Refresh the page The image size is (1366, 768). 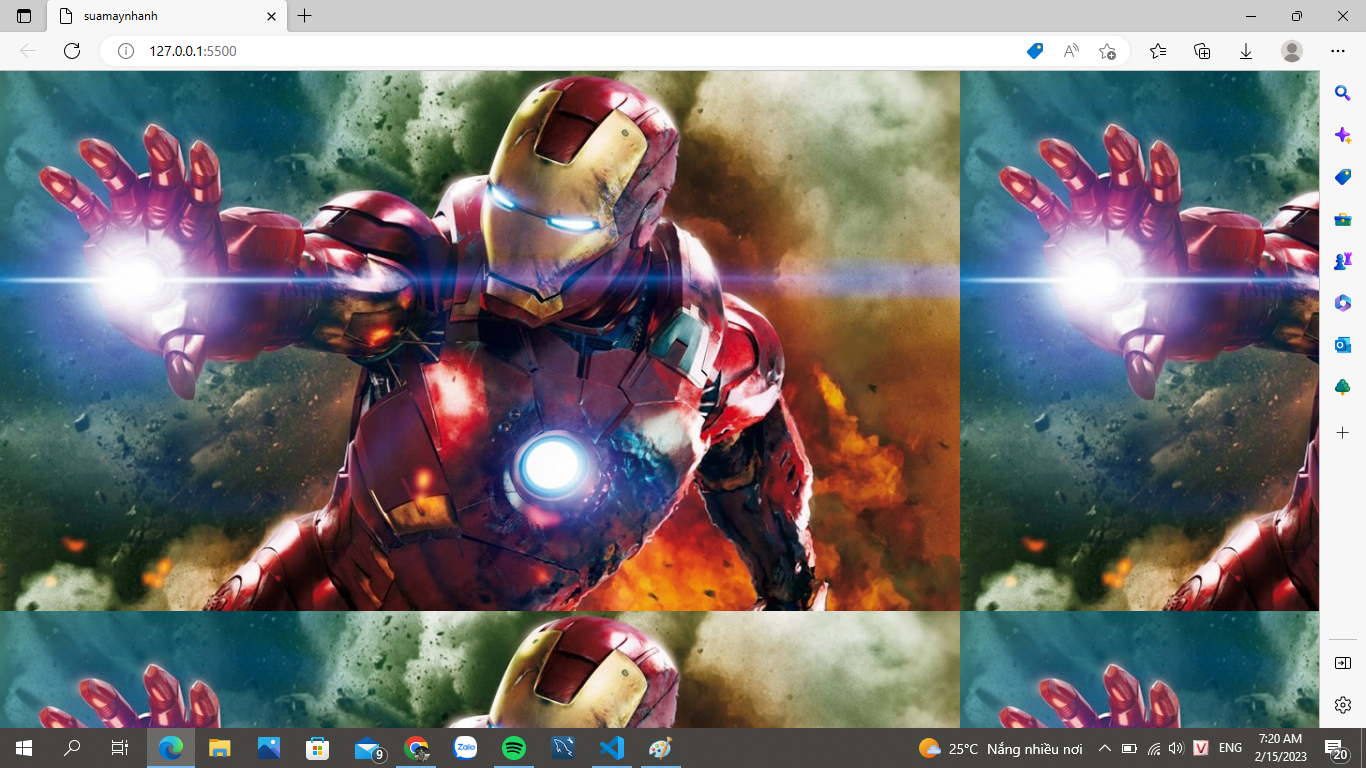[72, 51]
